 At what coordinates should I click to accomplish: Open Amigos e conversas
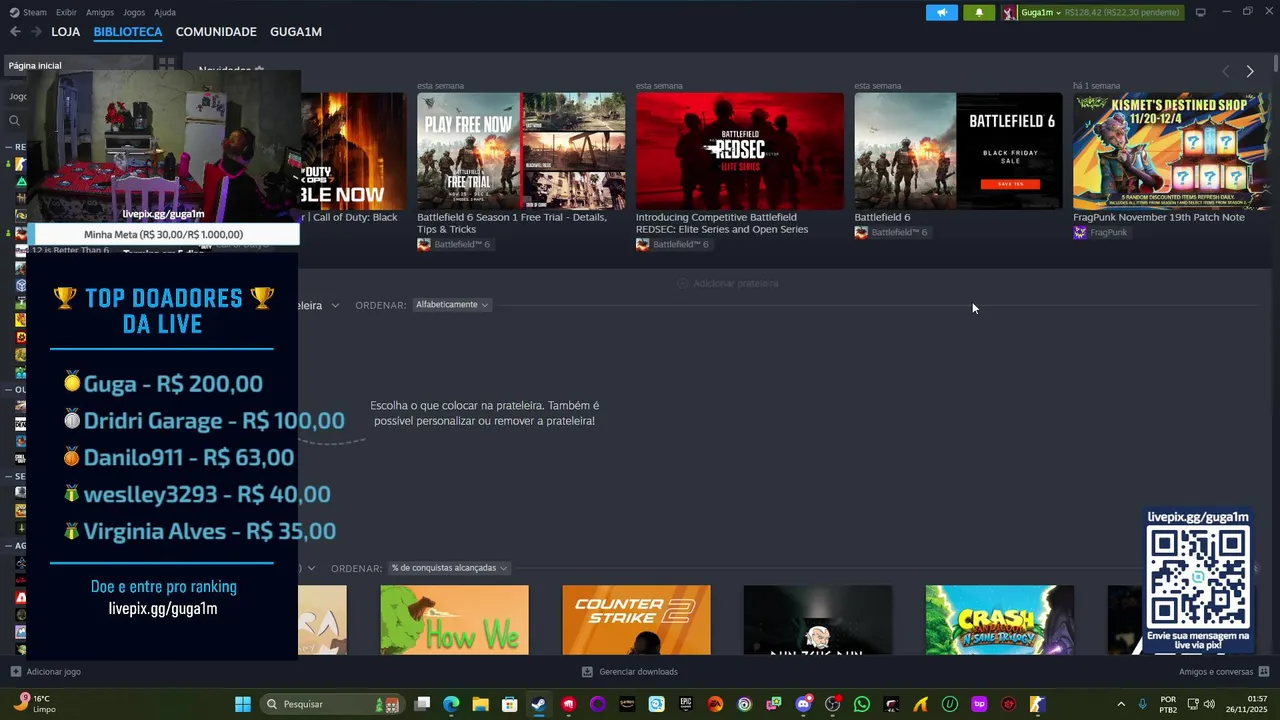pos(1224,672)
